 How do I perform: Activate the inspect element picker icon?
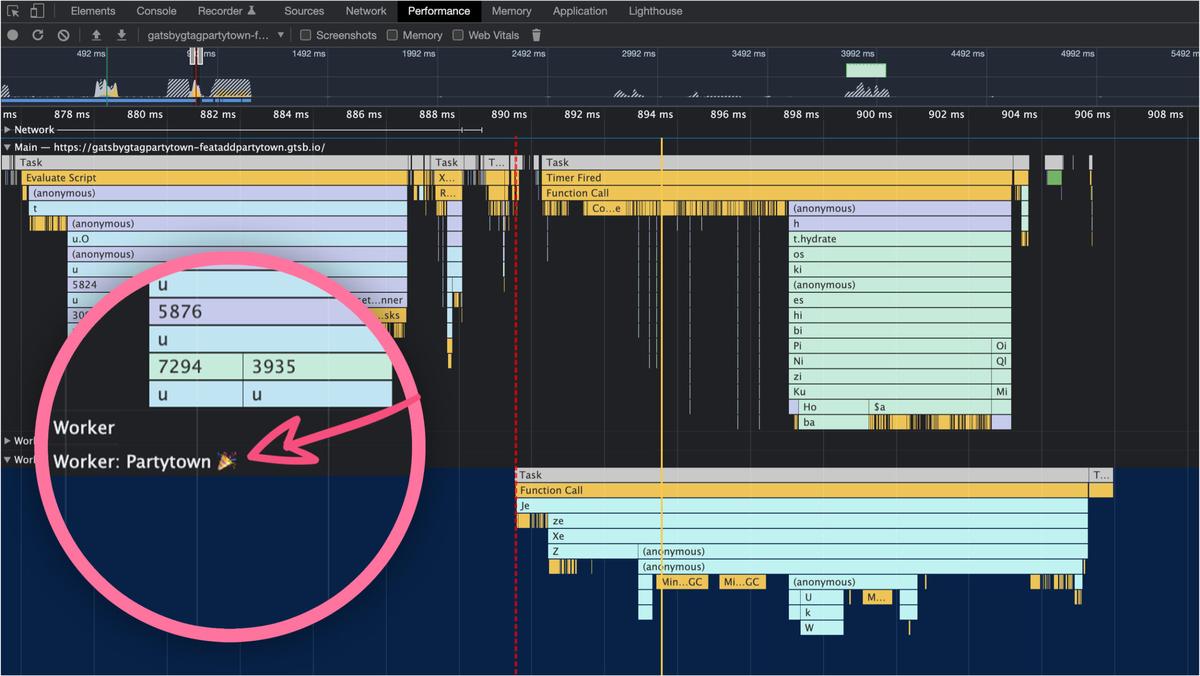point(13,11)
